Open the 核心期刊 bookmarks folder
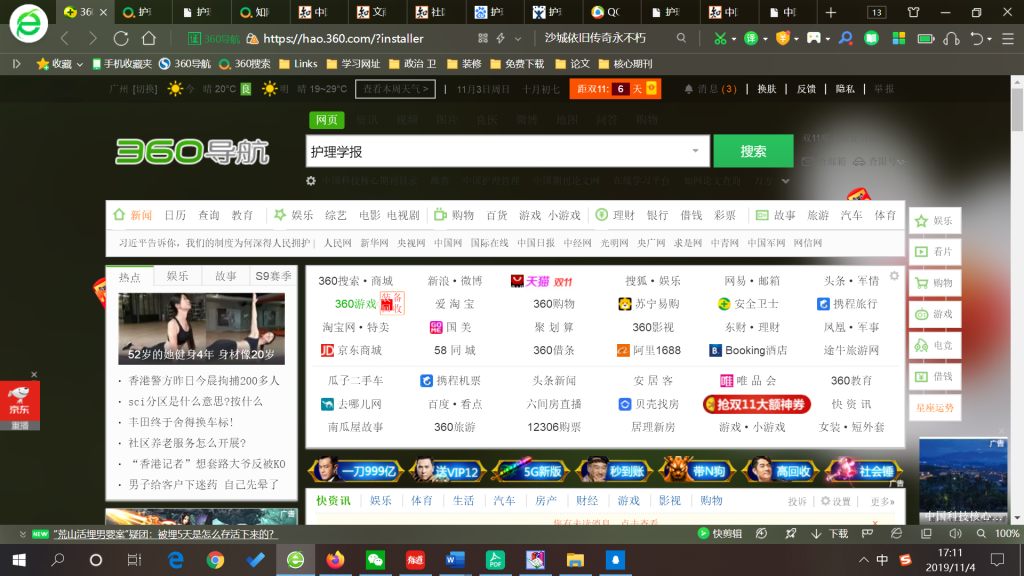The height and width of the screenshot is (576, 1024). (626, 64)
